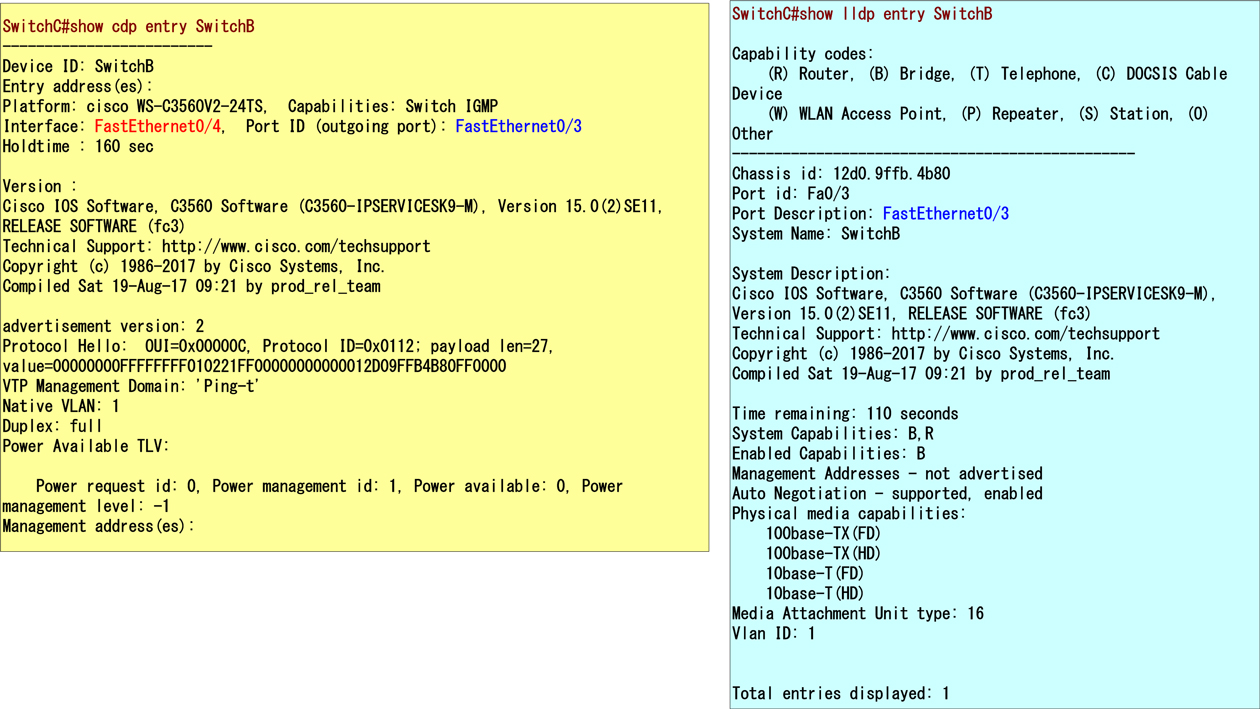Click the 'System Capabilities: B,R' line
The width and height of the screenshot is (1260, 709).
pos(832,434)
